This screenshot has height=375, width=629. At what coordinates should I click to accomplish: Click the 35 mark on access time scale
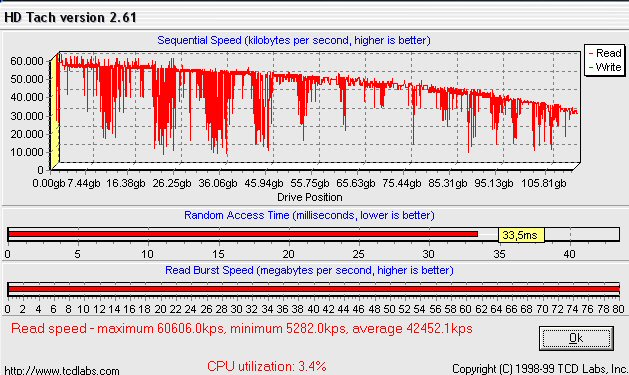coord(499,254)
